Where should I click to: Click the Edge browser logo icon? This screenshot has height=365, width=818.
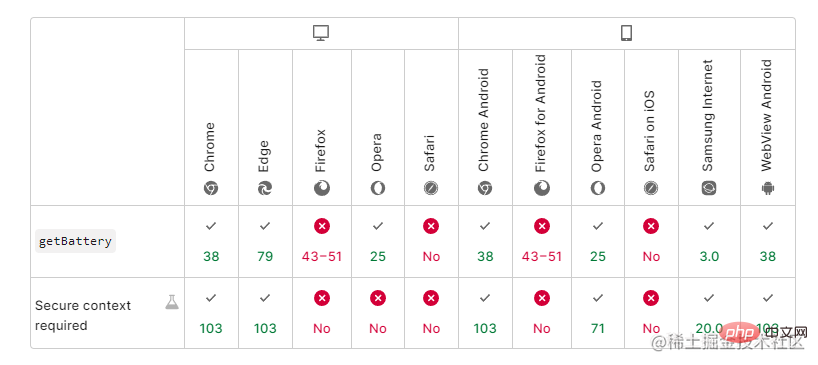click(x=265, y=188)
